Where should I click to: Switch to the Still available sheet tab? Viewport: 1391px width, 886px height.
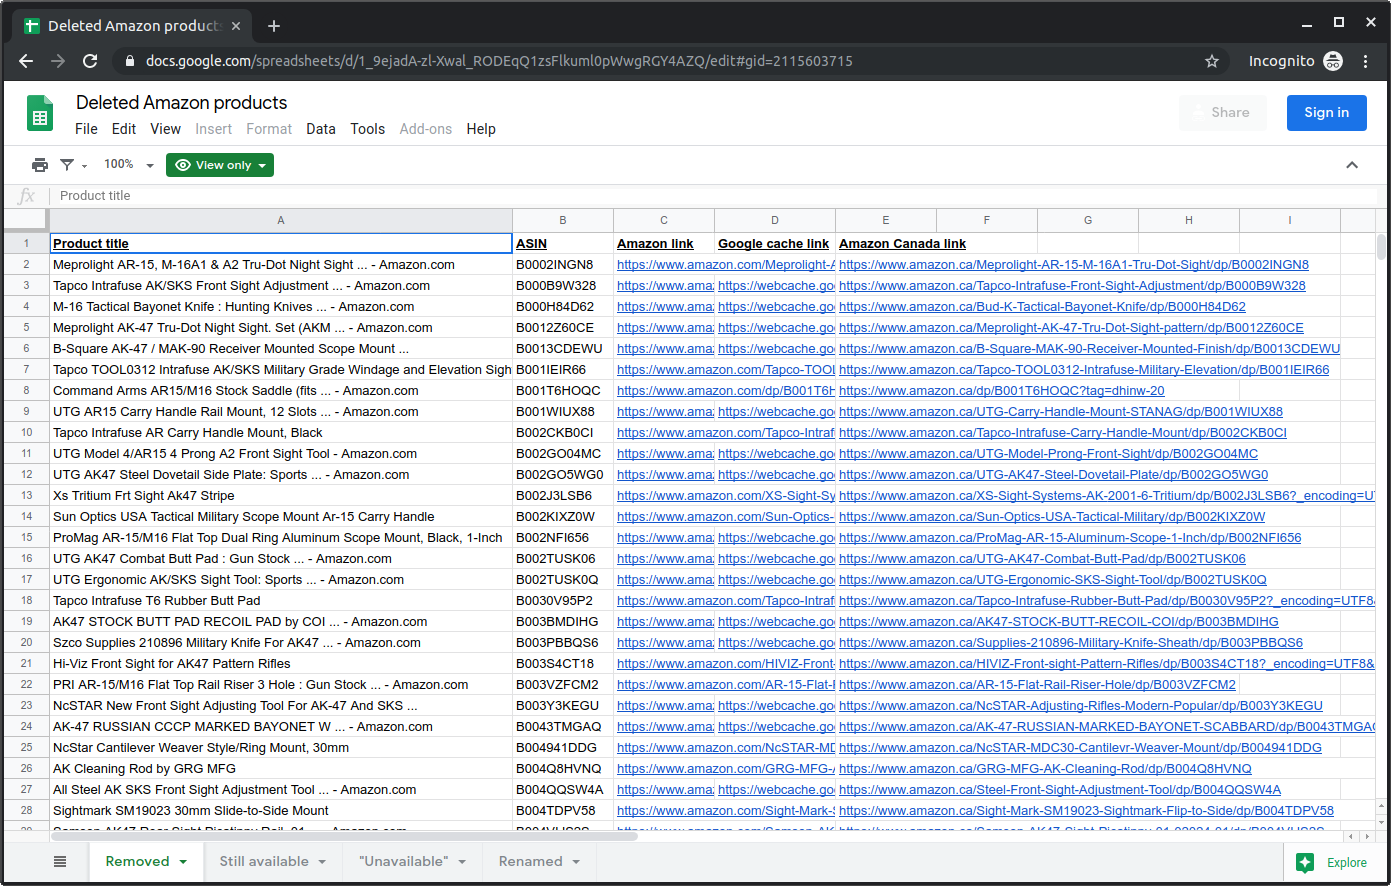click(x=264, y=862)
